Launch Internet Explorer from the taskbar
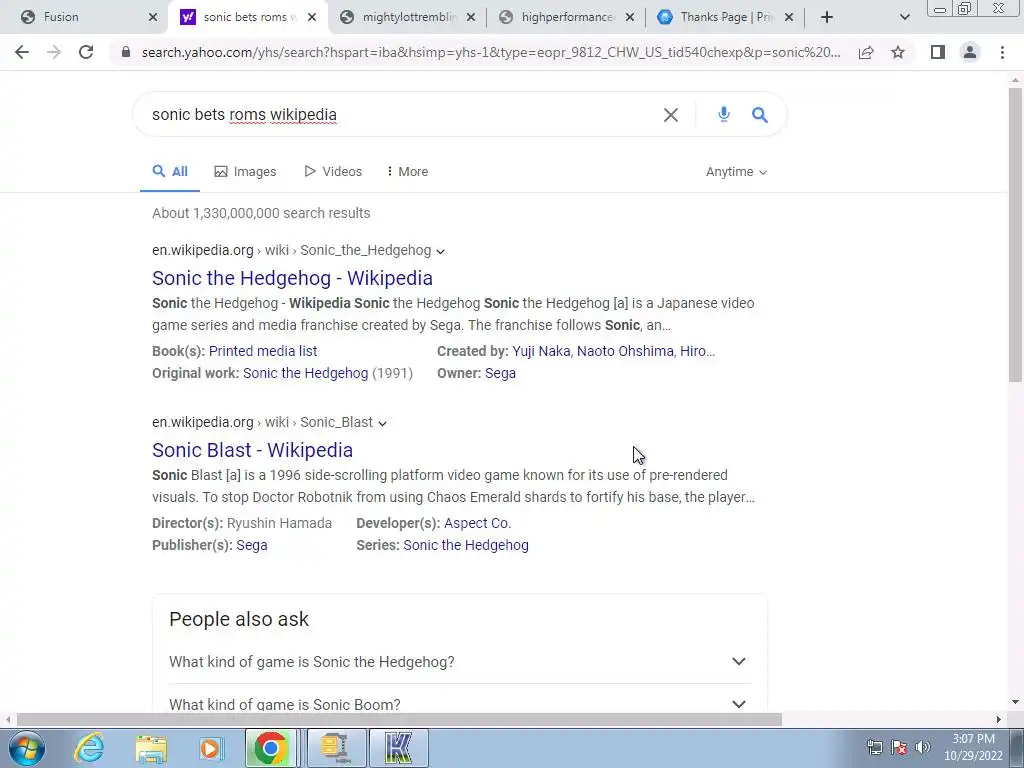The width and height of the screenshot is (1024, 768). coord(89,748)
